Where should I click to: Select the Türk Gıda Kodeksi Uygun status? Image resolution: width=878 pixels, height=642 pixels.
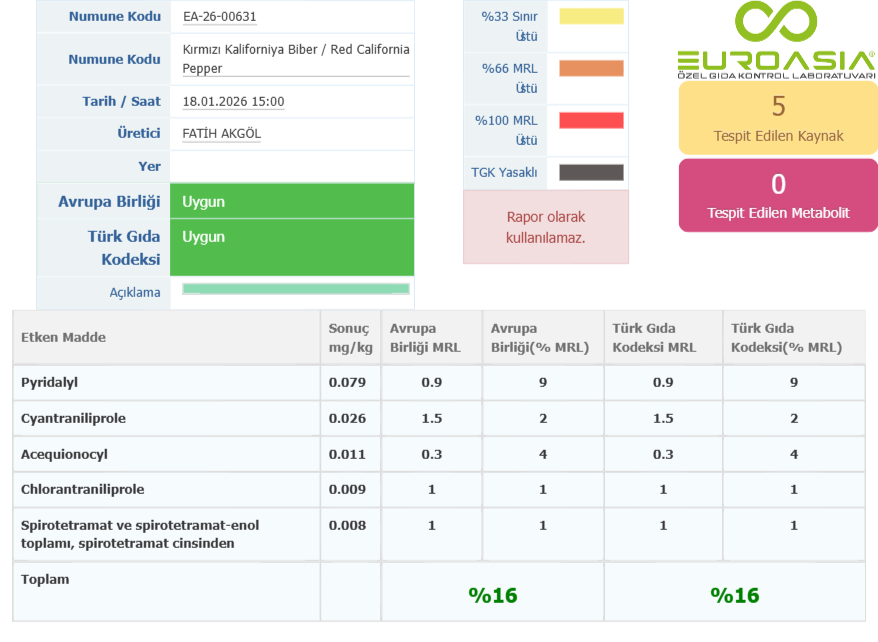tap(291, 238)
